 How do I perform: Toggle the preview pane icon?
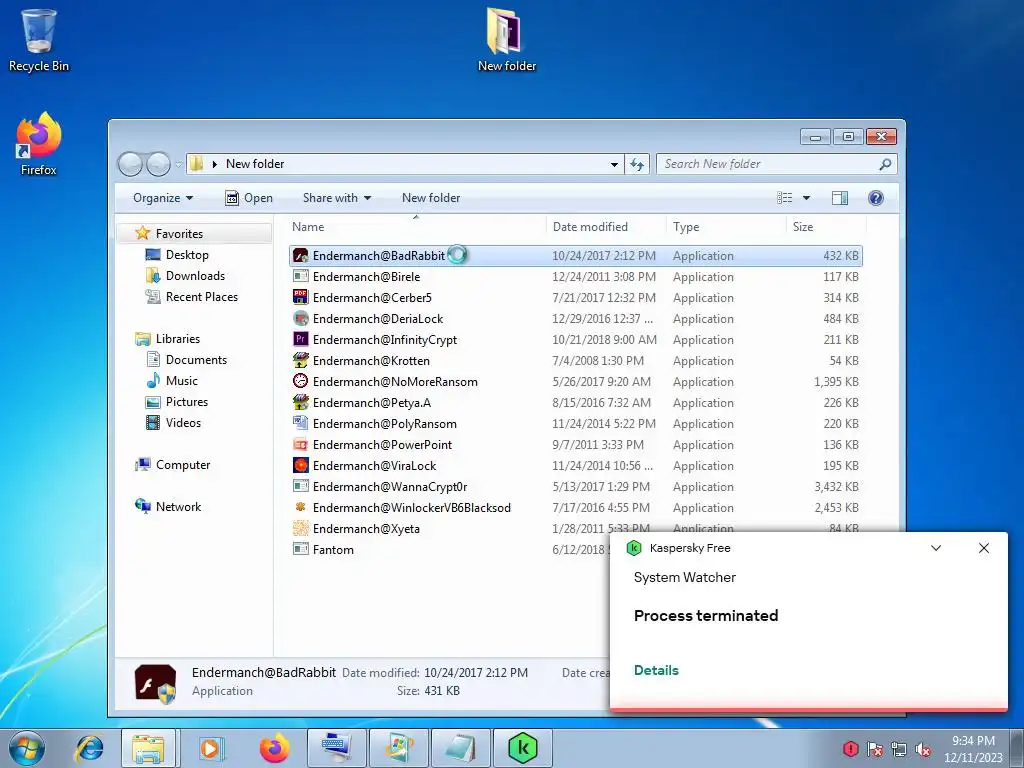click(x=840, y=198)
